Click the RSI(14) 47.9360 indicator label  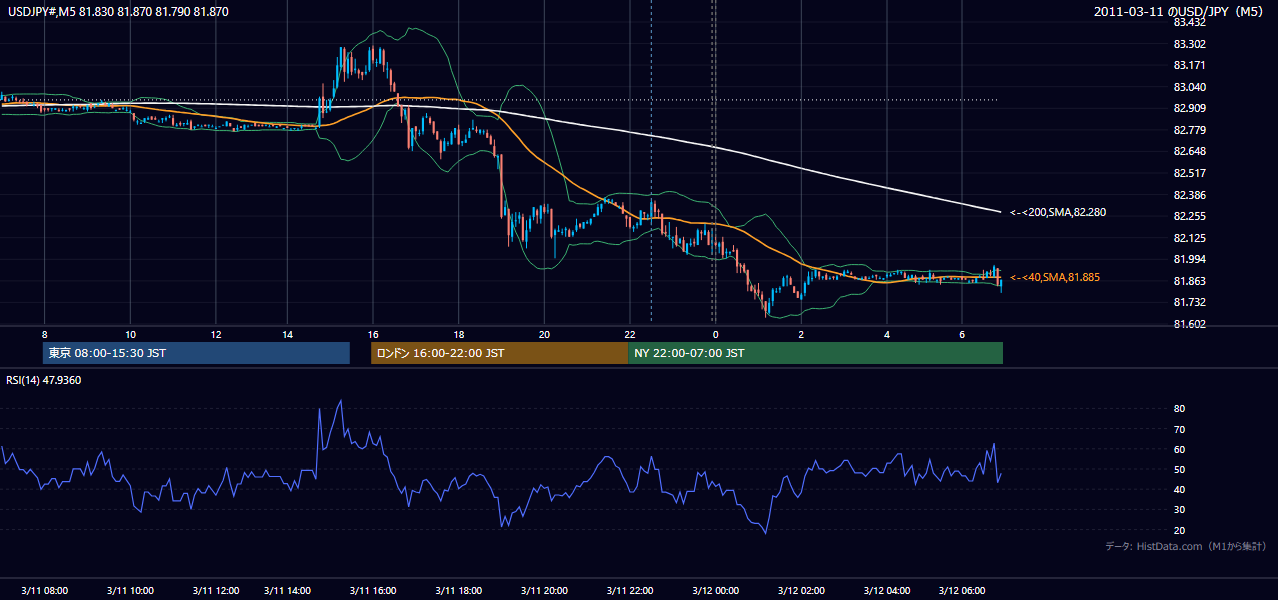point(44,380)
